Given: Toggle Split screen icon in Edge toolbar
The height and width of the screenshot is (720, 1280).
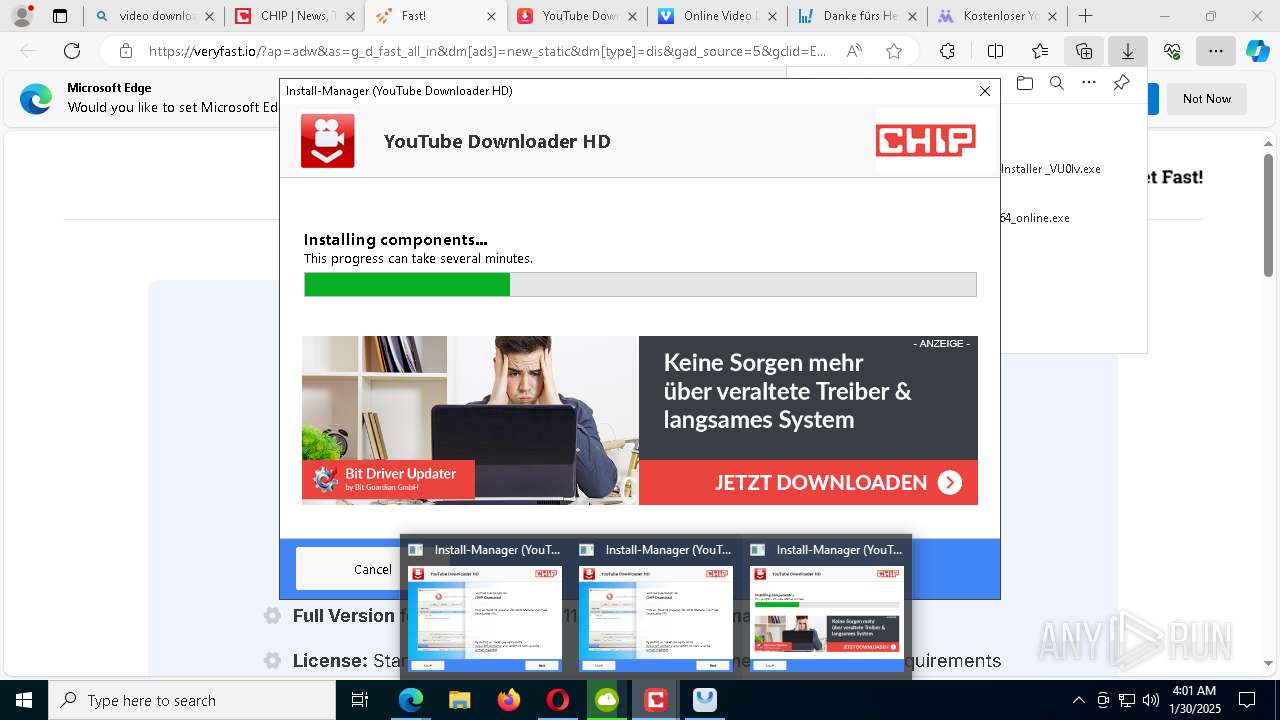Looking at the screenshot, I should coord(995,51).
